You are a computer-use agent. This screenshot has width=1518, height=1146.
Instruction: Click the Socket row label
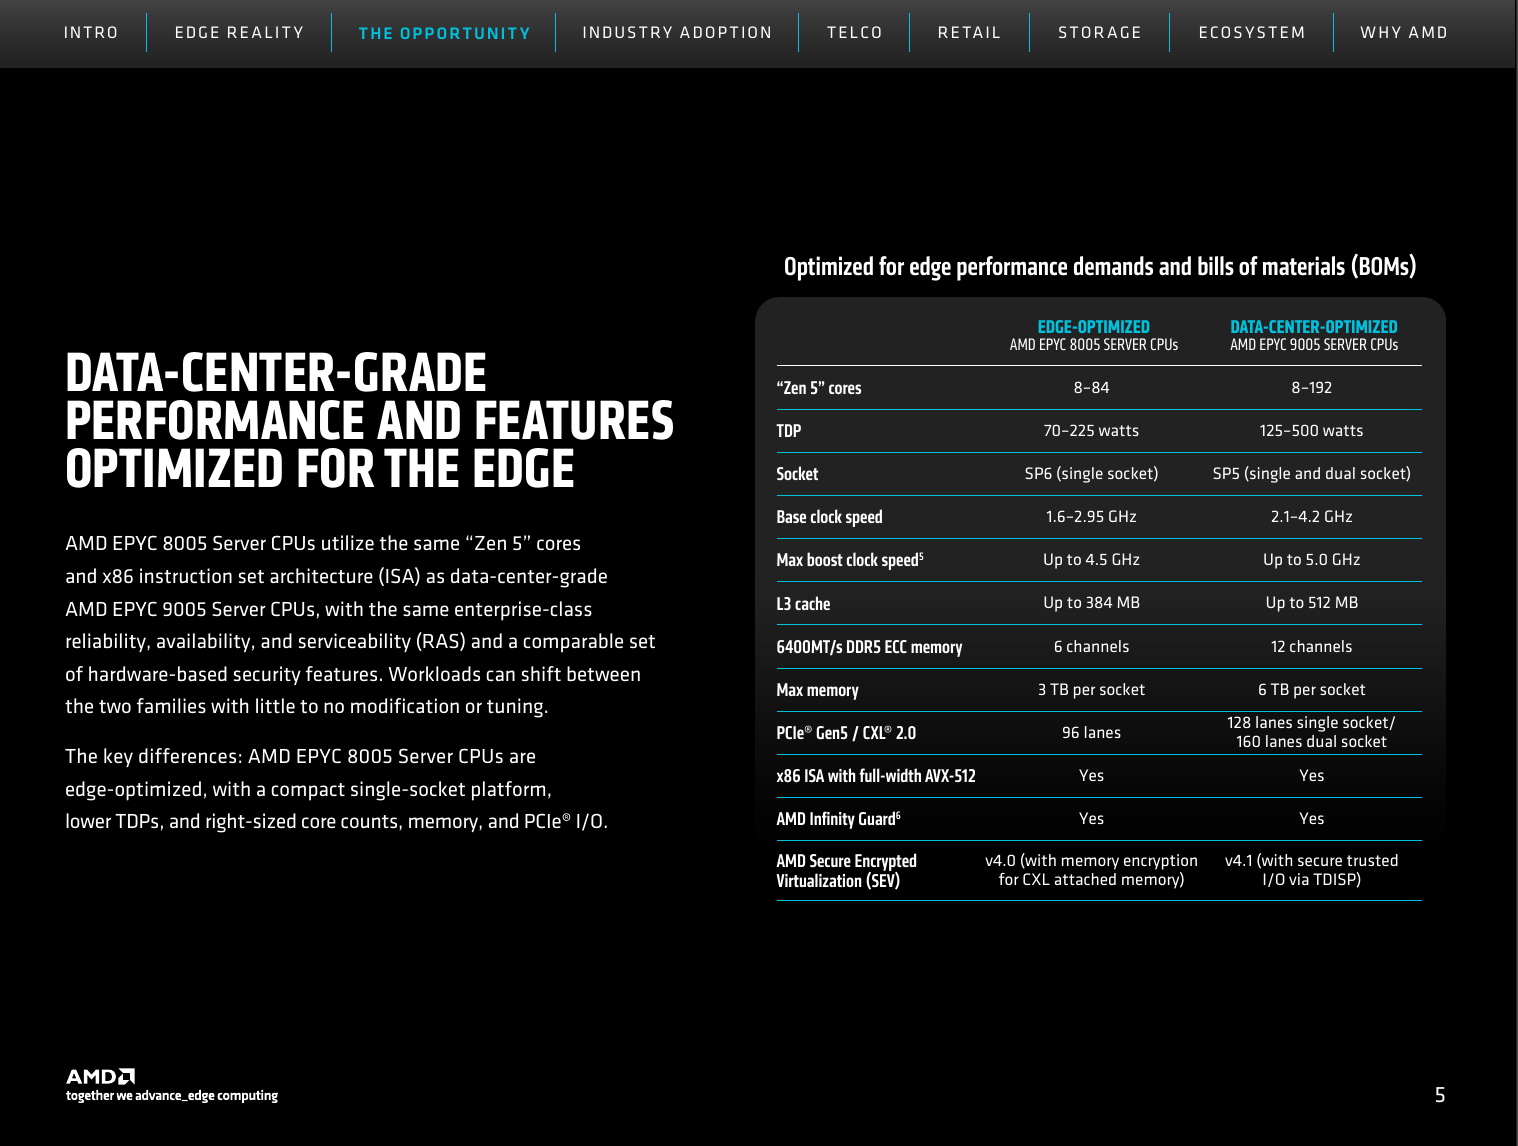tap(797, 474)
